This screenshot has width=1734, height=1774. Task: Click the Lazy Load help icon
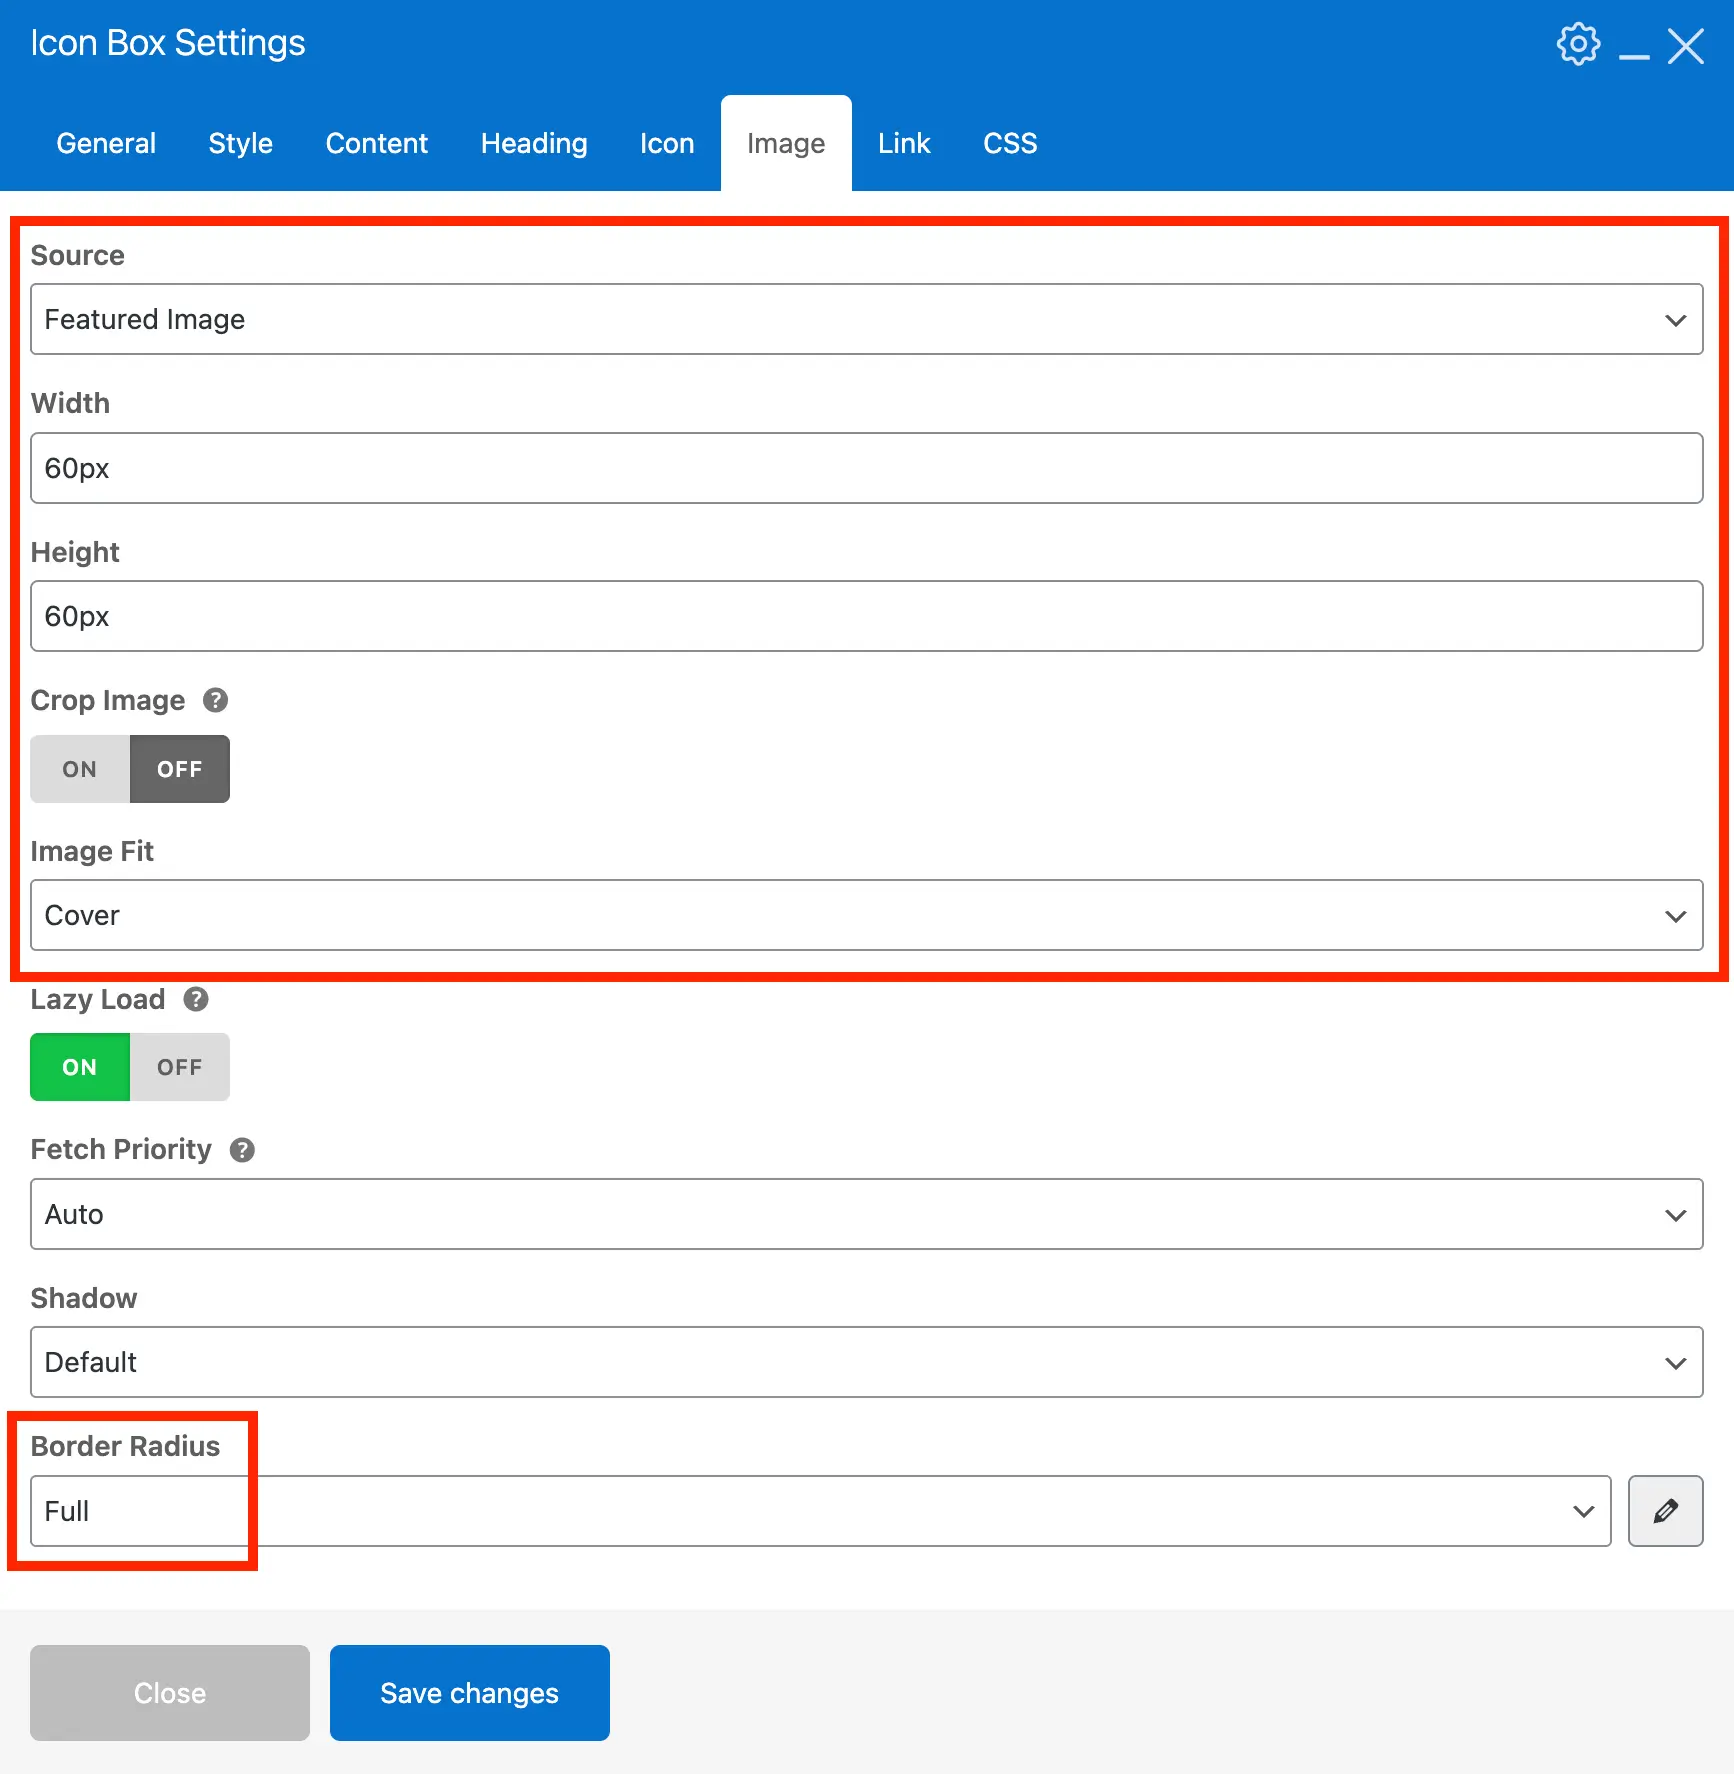[x=196, y=999]
